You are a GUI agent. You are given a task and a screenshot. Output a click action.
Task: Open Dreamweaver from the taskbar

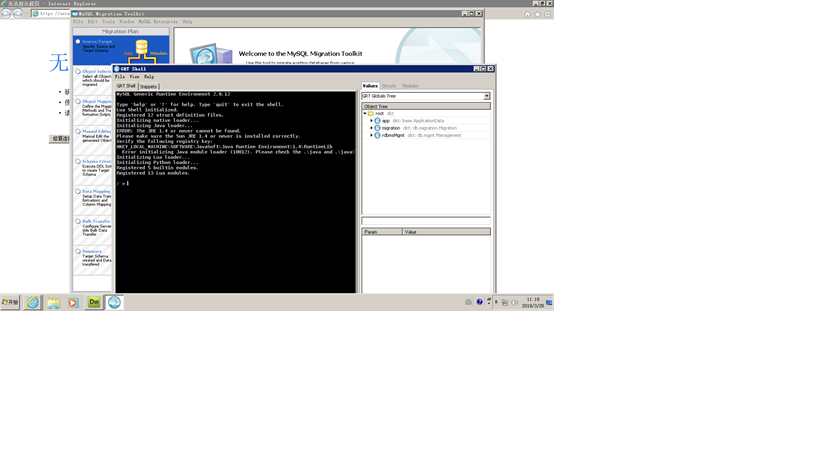click(x=94, y=302)
